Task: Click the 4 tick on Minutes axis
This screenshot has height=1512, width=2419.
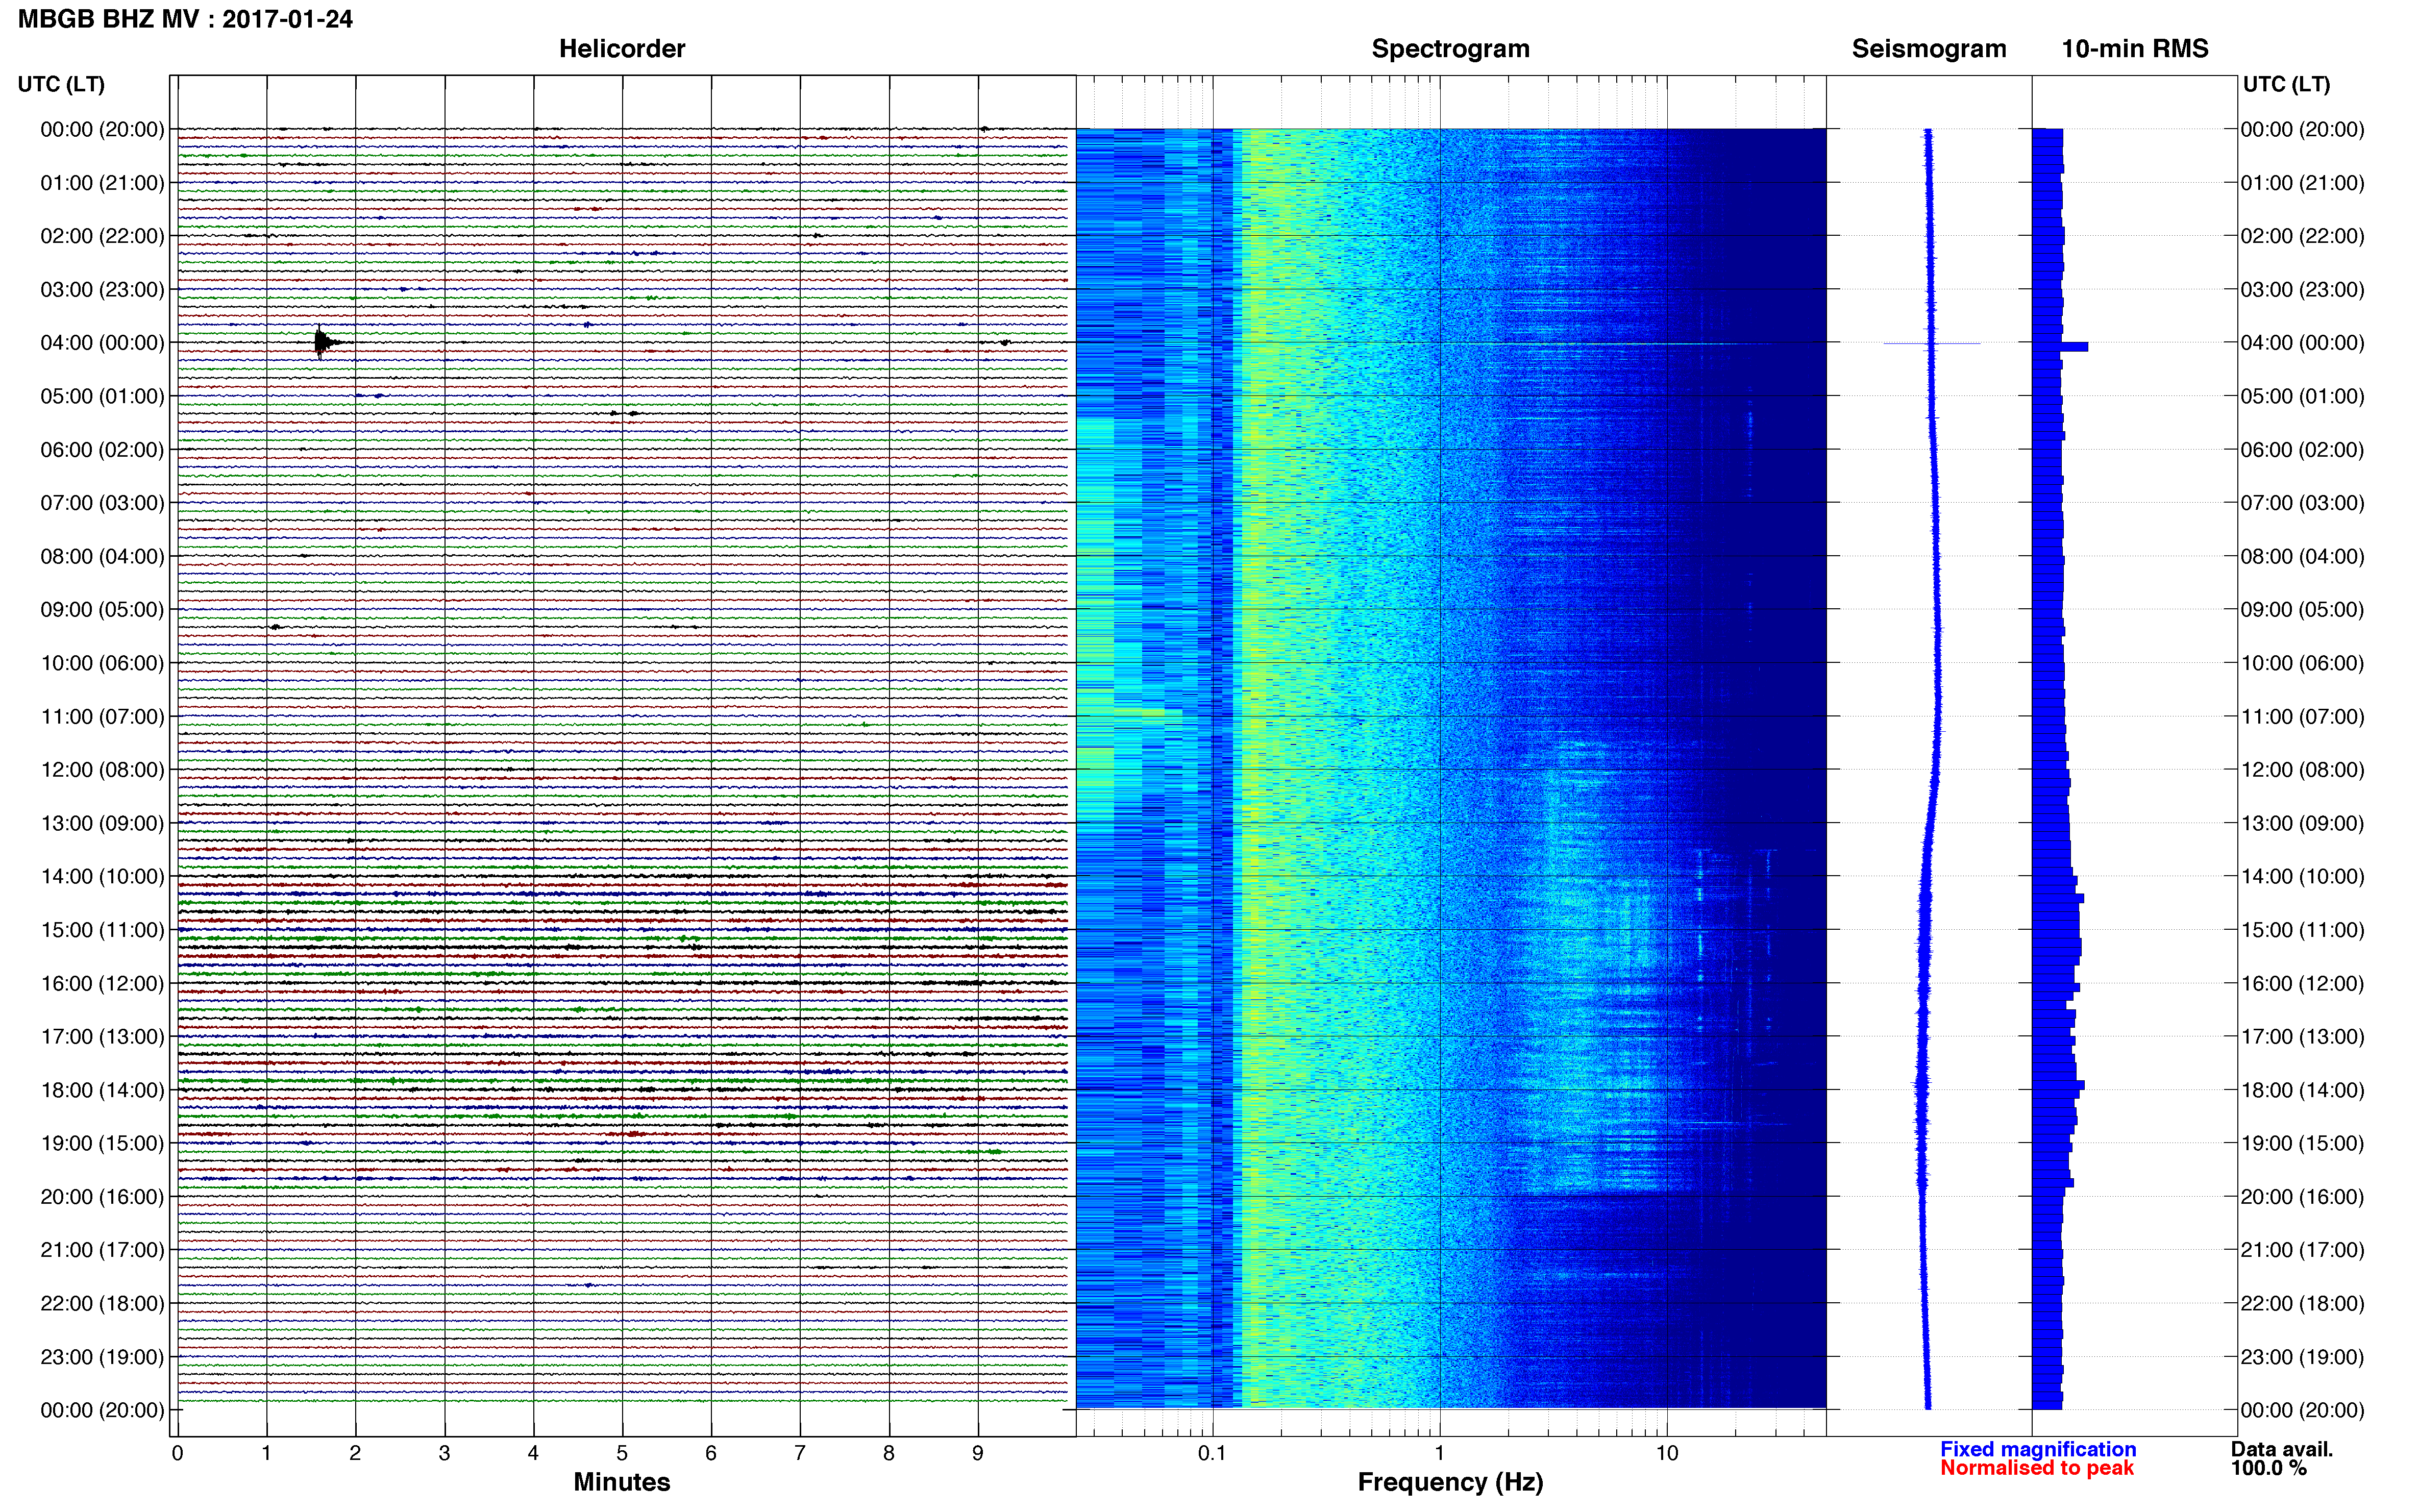Action: [x=533, y=1454]
